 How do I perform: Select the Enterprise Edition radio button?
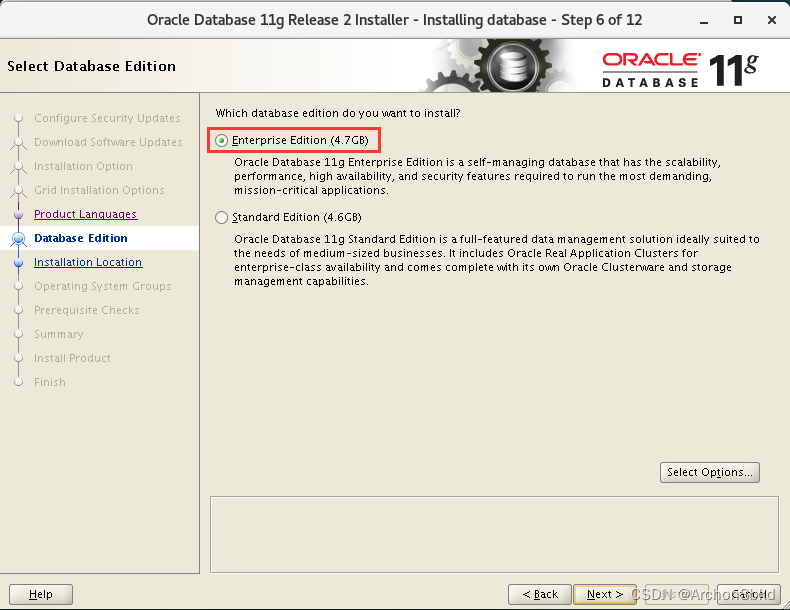(x=221, y=141)
